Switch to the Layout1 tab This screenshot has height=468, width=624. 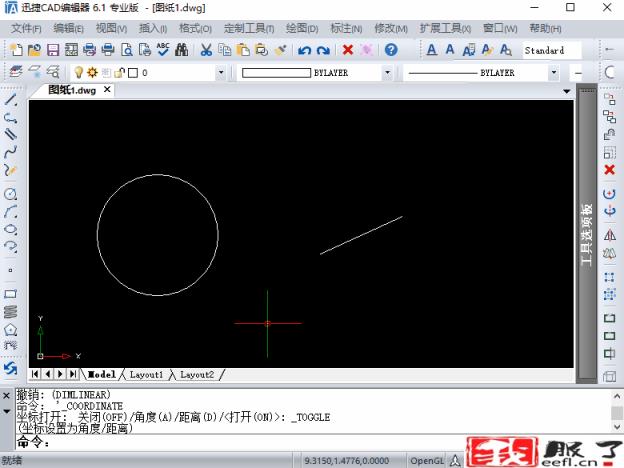coord(146,374)
